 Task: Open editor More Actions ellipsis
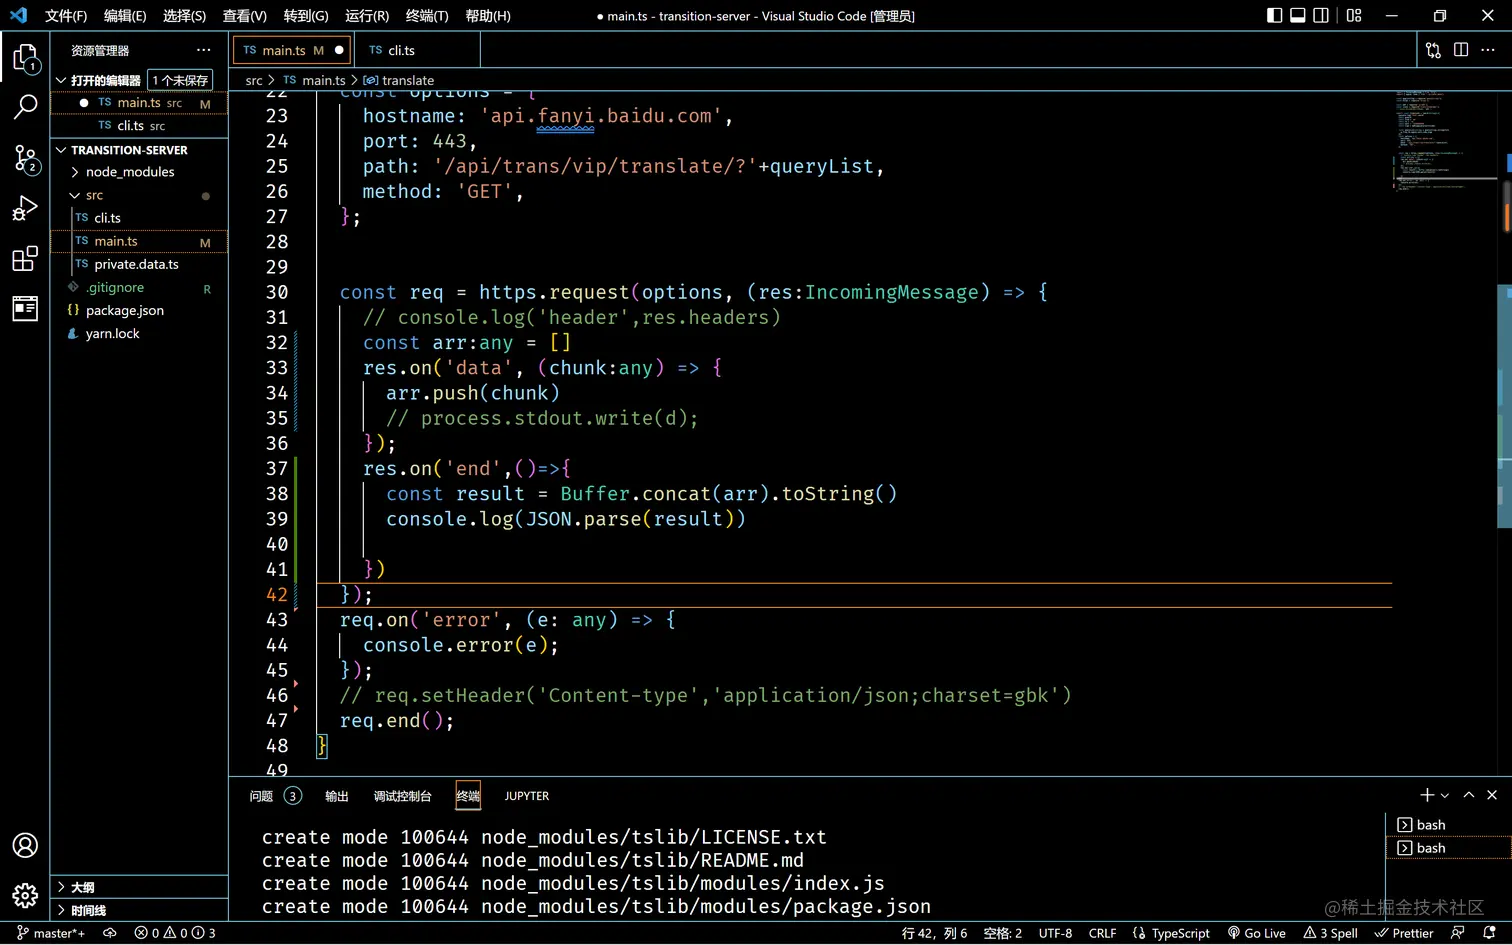(1488, 50)
